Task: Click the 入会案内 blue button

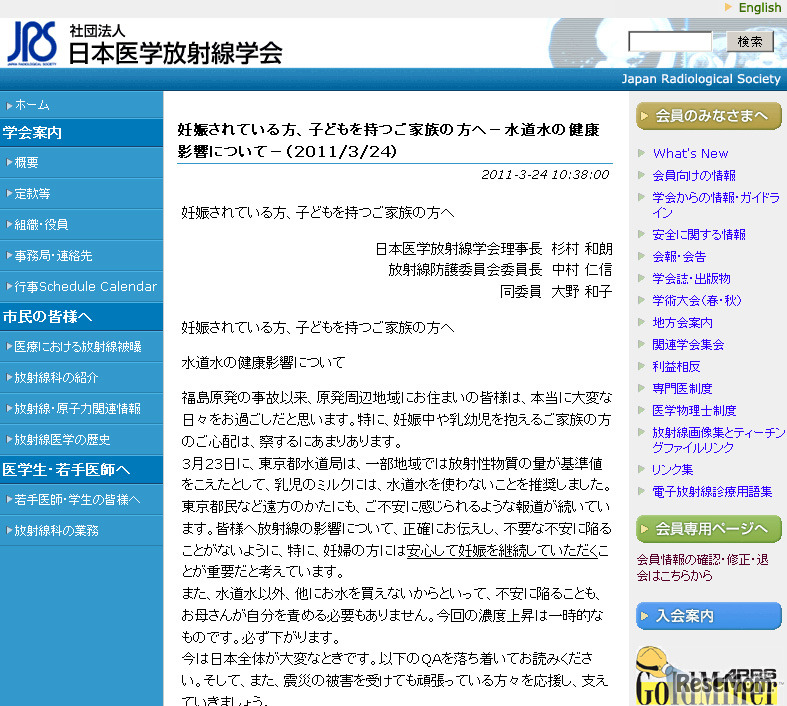Action: (x=708, y=616)
